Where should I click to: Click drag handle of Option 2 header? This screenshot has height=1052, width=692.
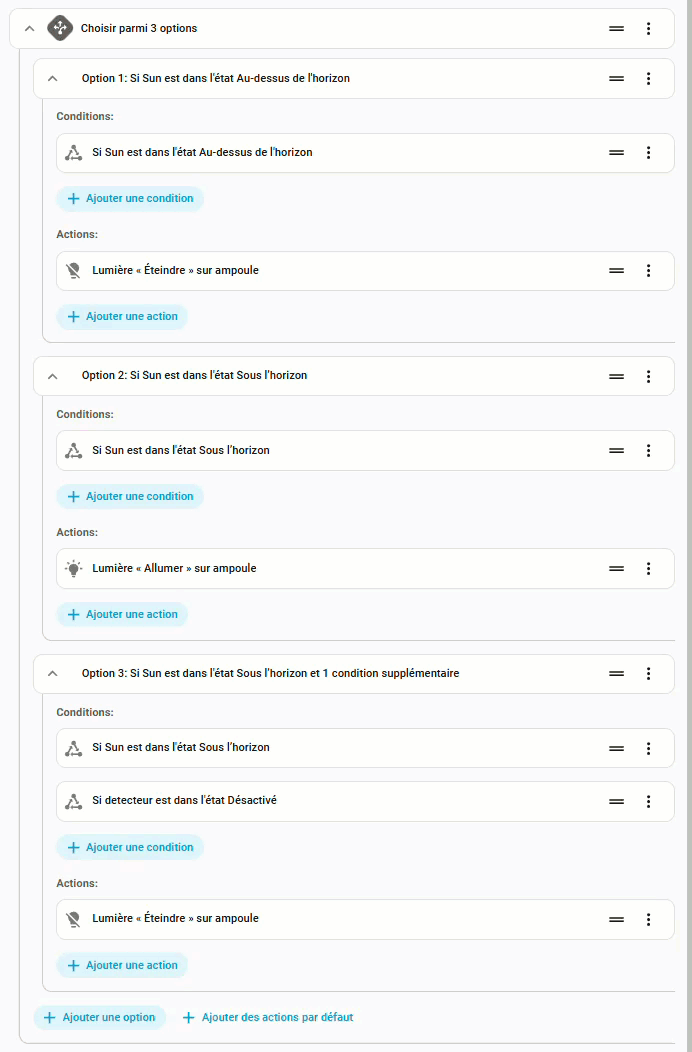pos(616,376)
